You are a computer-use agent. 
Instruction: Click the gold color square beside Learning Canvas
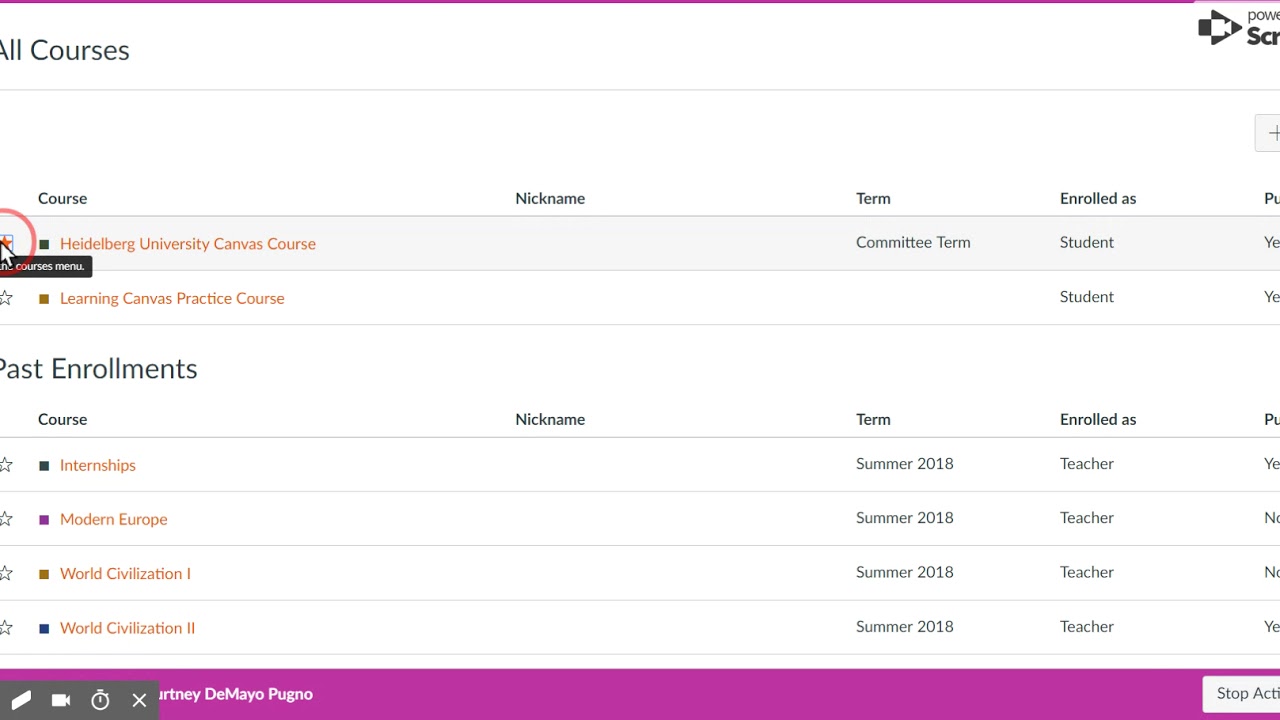(x=44, y=298)
